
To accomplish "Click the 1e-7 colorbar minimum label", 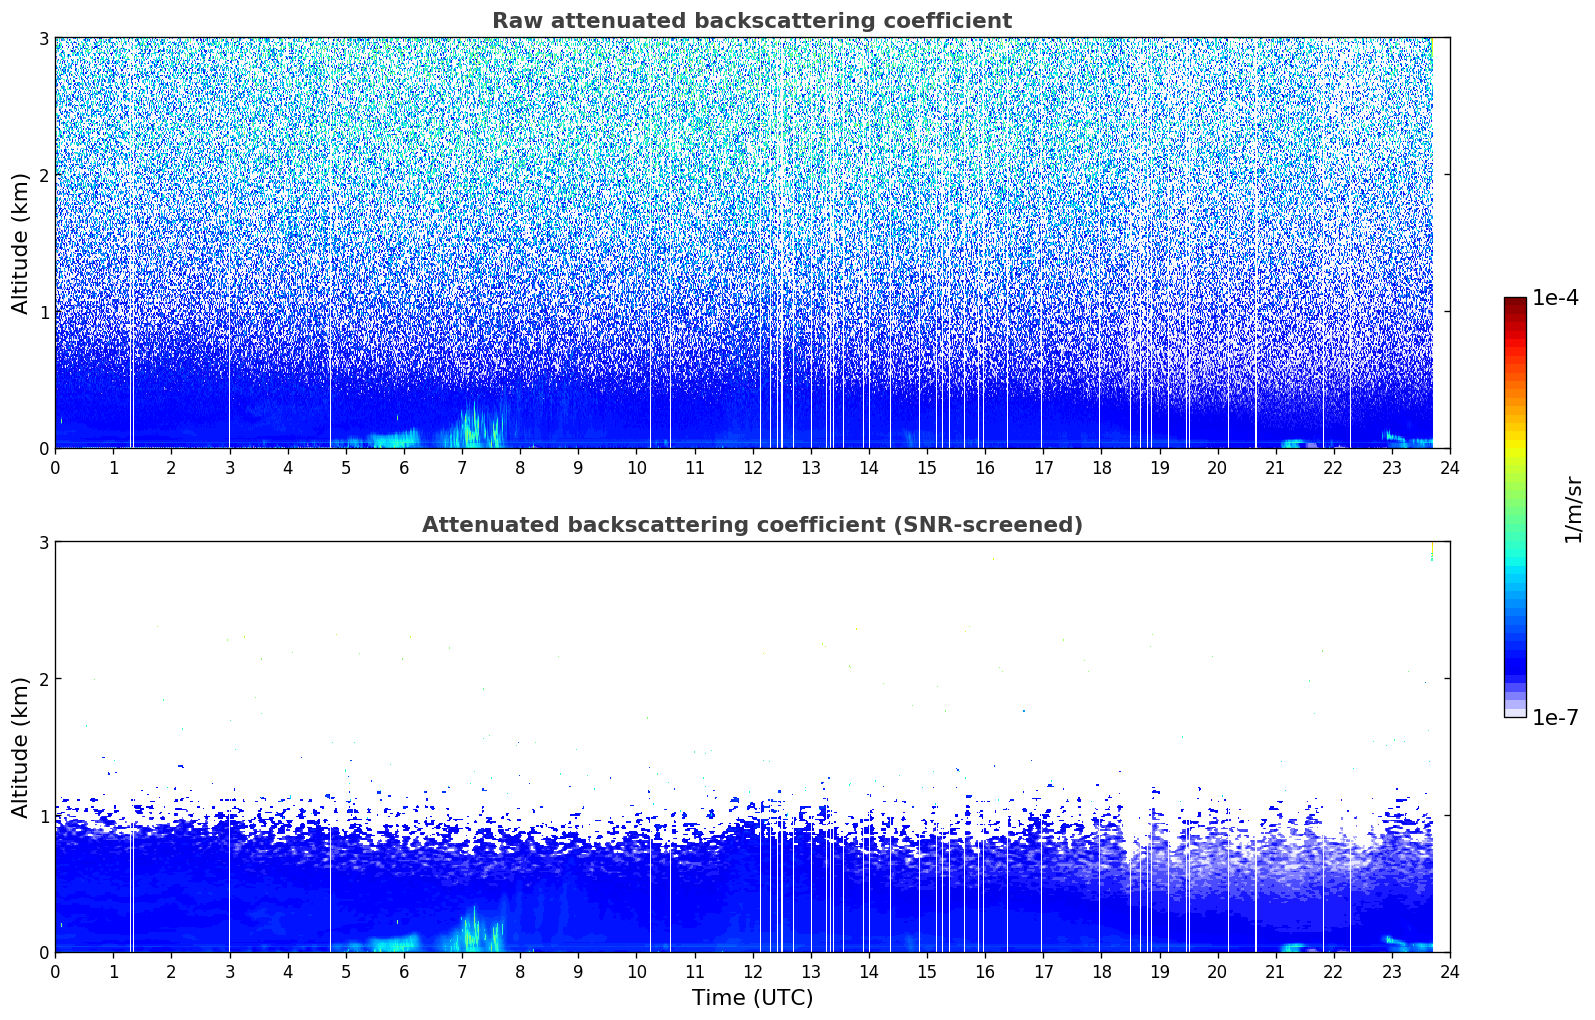I will tap(1555, 717).
